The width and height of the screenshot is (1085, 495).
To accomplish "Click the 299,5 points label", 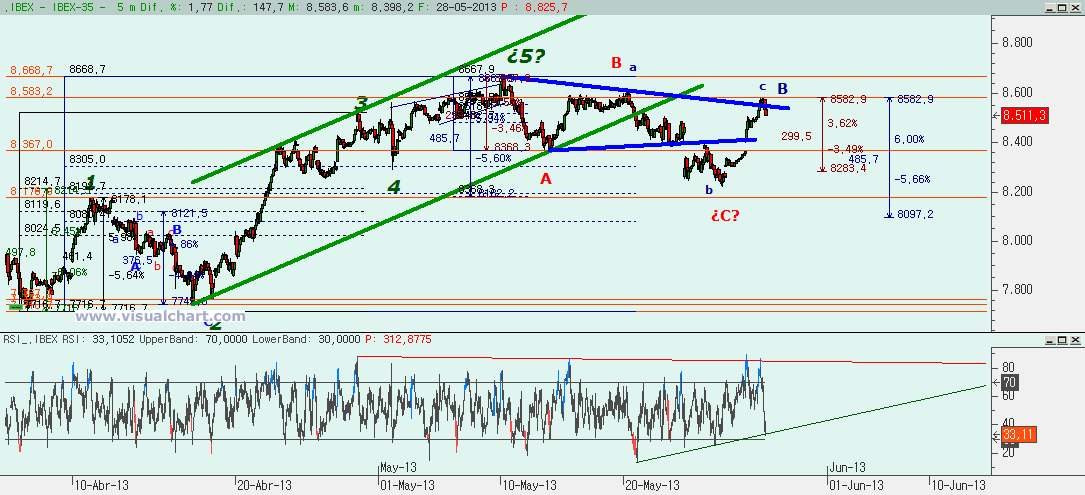I will (x=796, y=136).
